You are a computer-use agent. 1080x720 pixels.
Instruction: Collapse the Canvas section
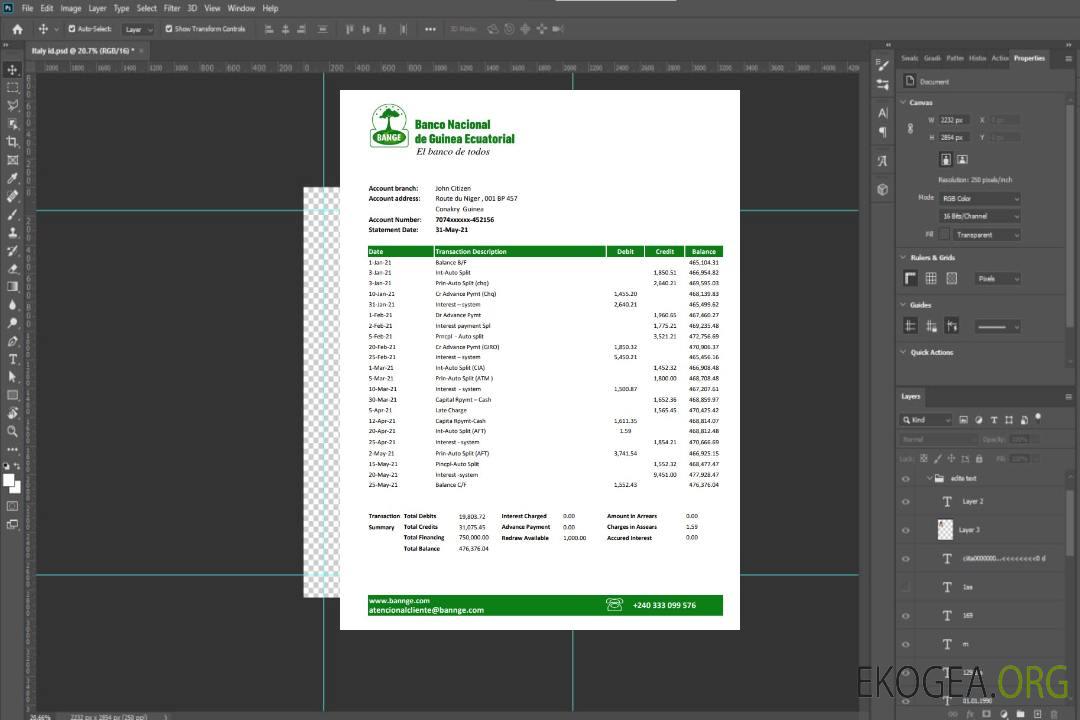[x=903, y=102]
